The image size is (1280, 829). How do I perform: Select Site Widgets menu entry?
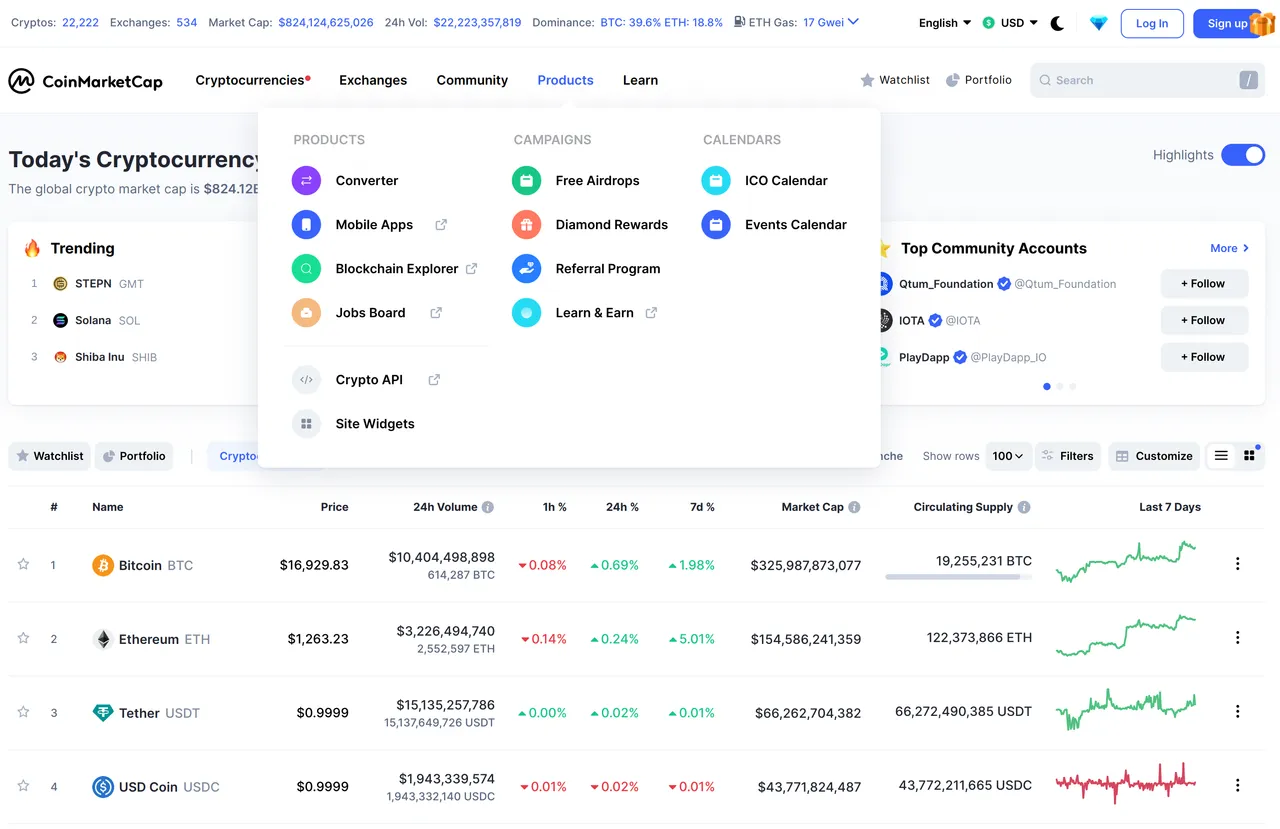tap(375, 424)
